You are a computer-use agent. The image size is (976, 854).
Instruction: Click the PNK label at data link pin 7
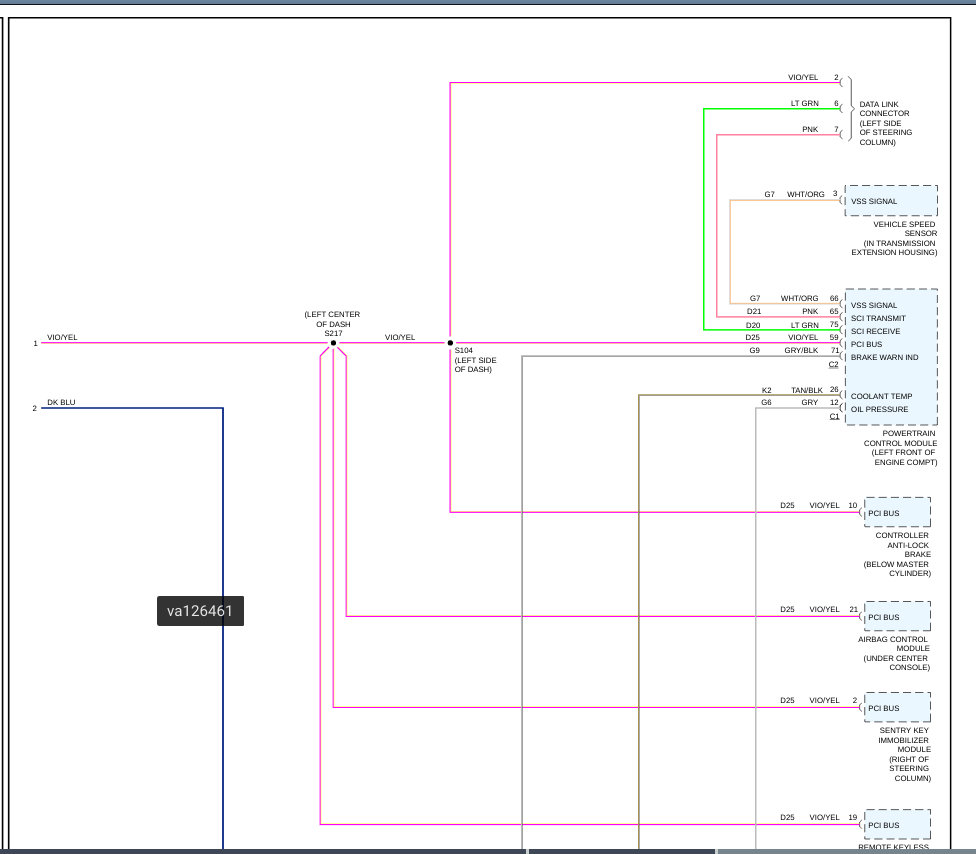tap(810, 129)
